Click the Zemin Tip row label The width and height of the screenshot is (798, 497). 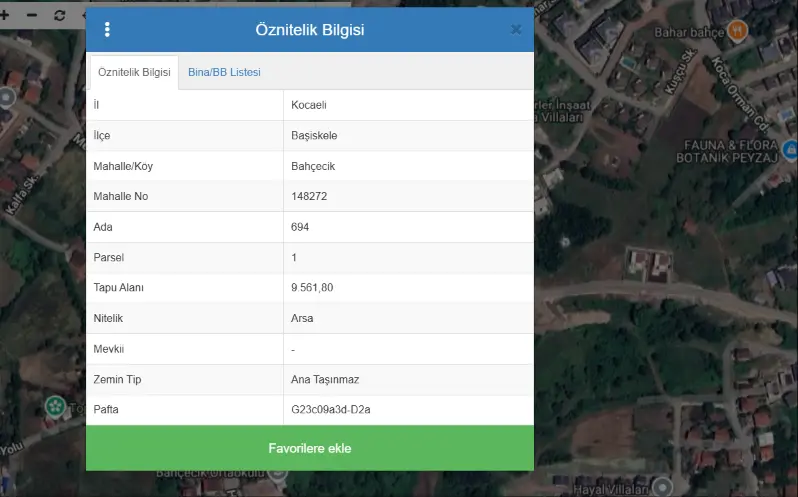(117, 379)
